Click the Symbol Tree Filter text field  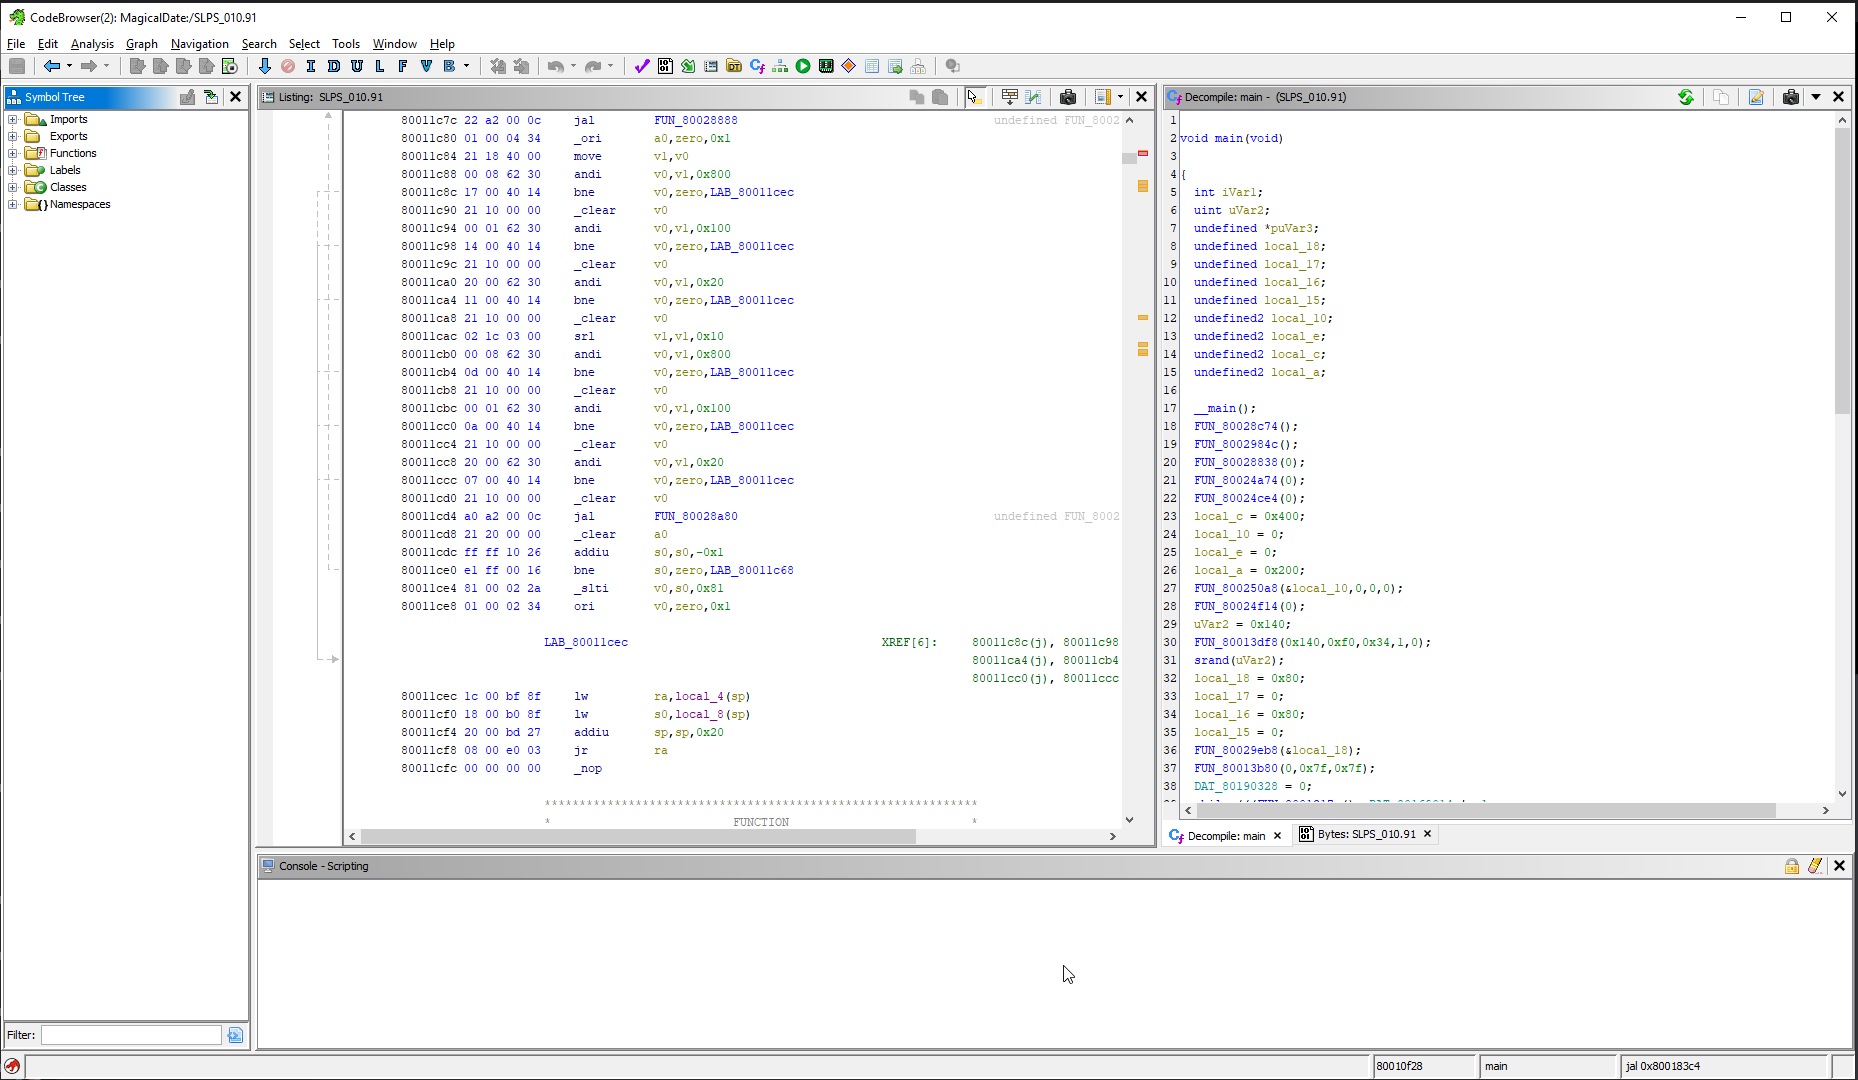131,1035
